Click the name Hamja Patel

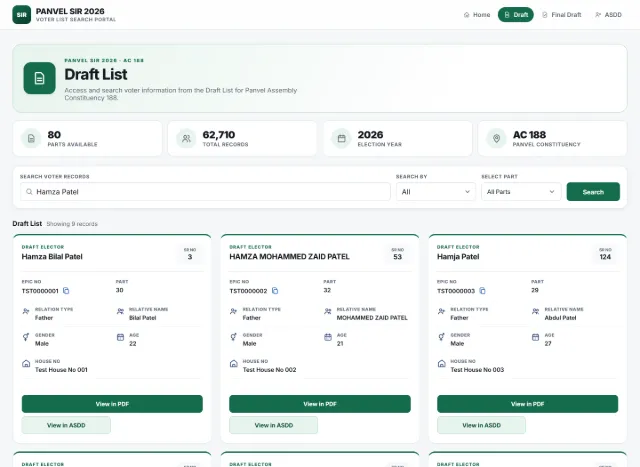click(458, 256)
